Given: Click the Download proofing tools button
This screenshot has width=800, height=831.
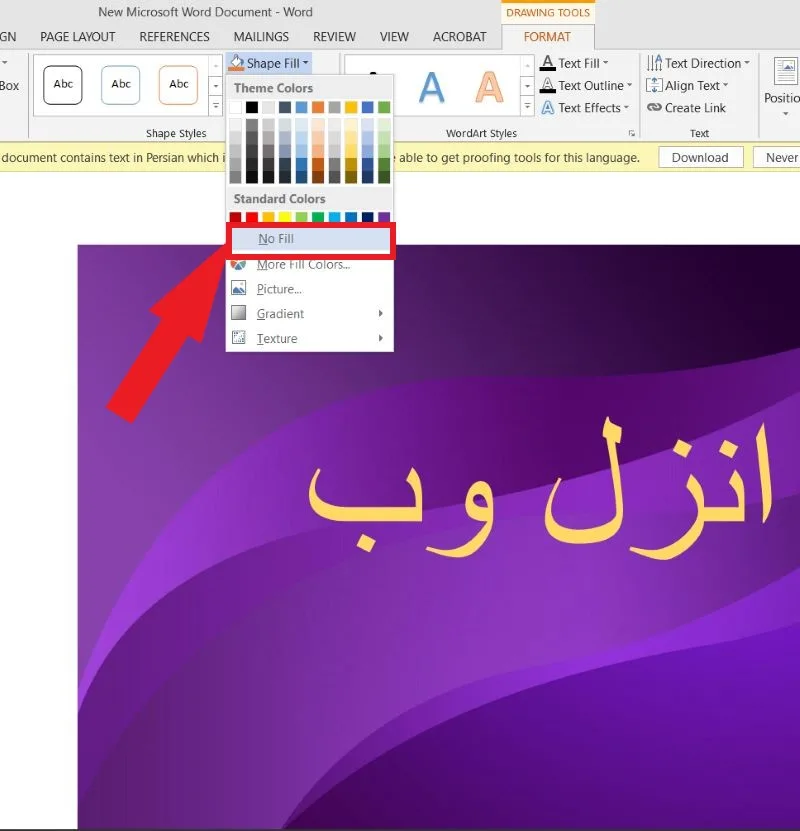Looking at the screenshot, I should [700, 157].
